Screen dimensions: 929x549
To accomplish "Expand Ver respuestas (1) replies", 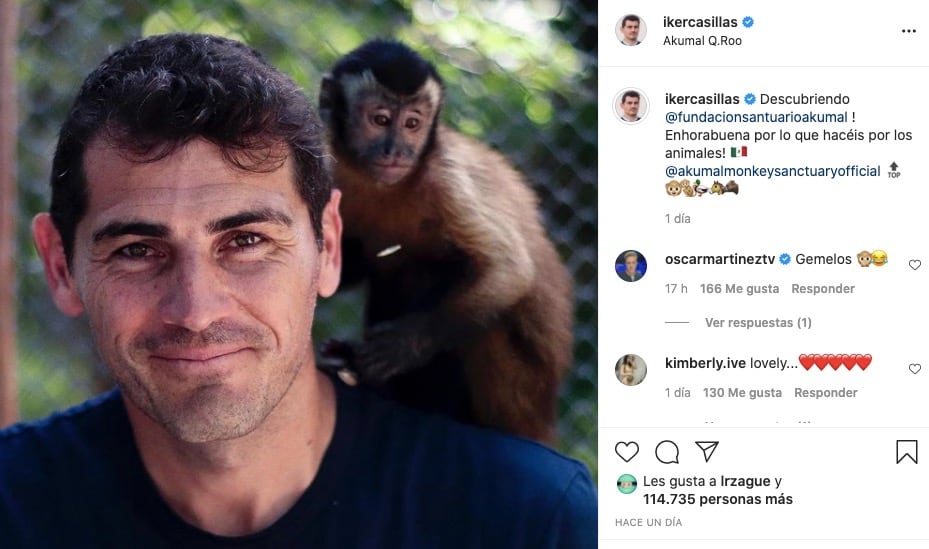I will (x=758, y=323).
